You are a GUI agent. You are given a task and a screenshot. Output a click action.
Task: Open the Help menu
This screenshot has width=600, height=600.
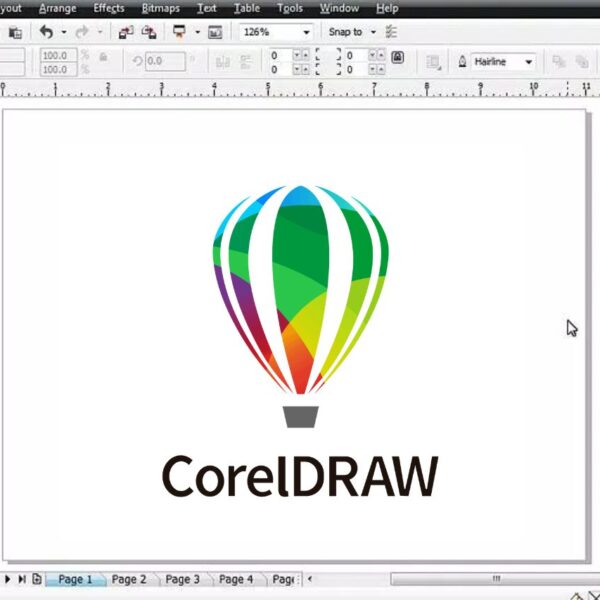coord(387,8)
